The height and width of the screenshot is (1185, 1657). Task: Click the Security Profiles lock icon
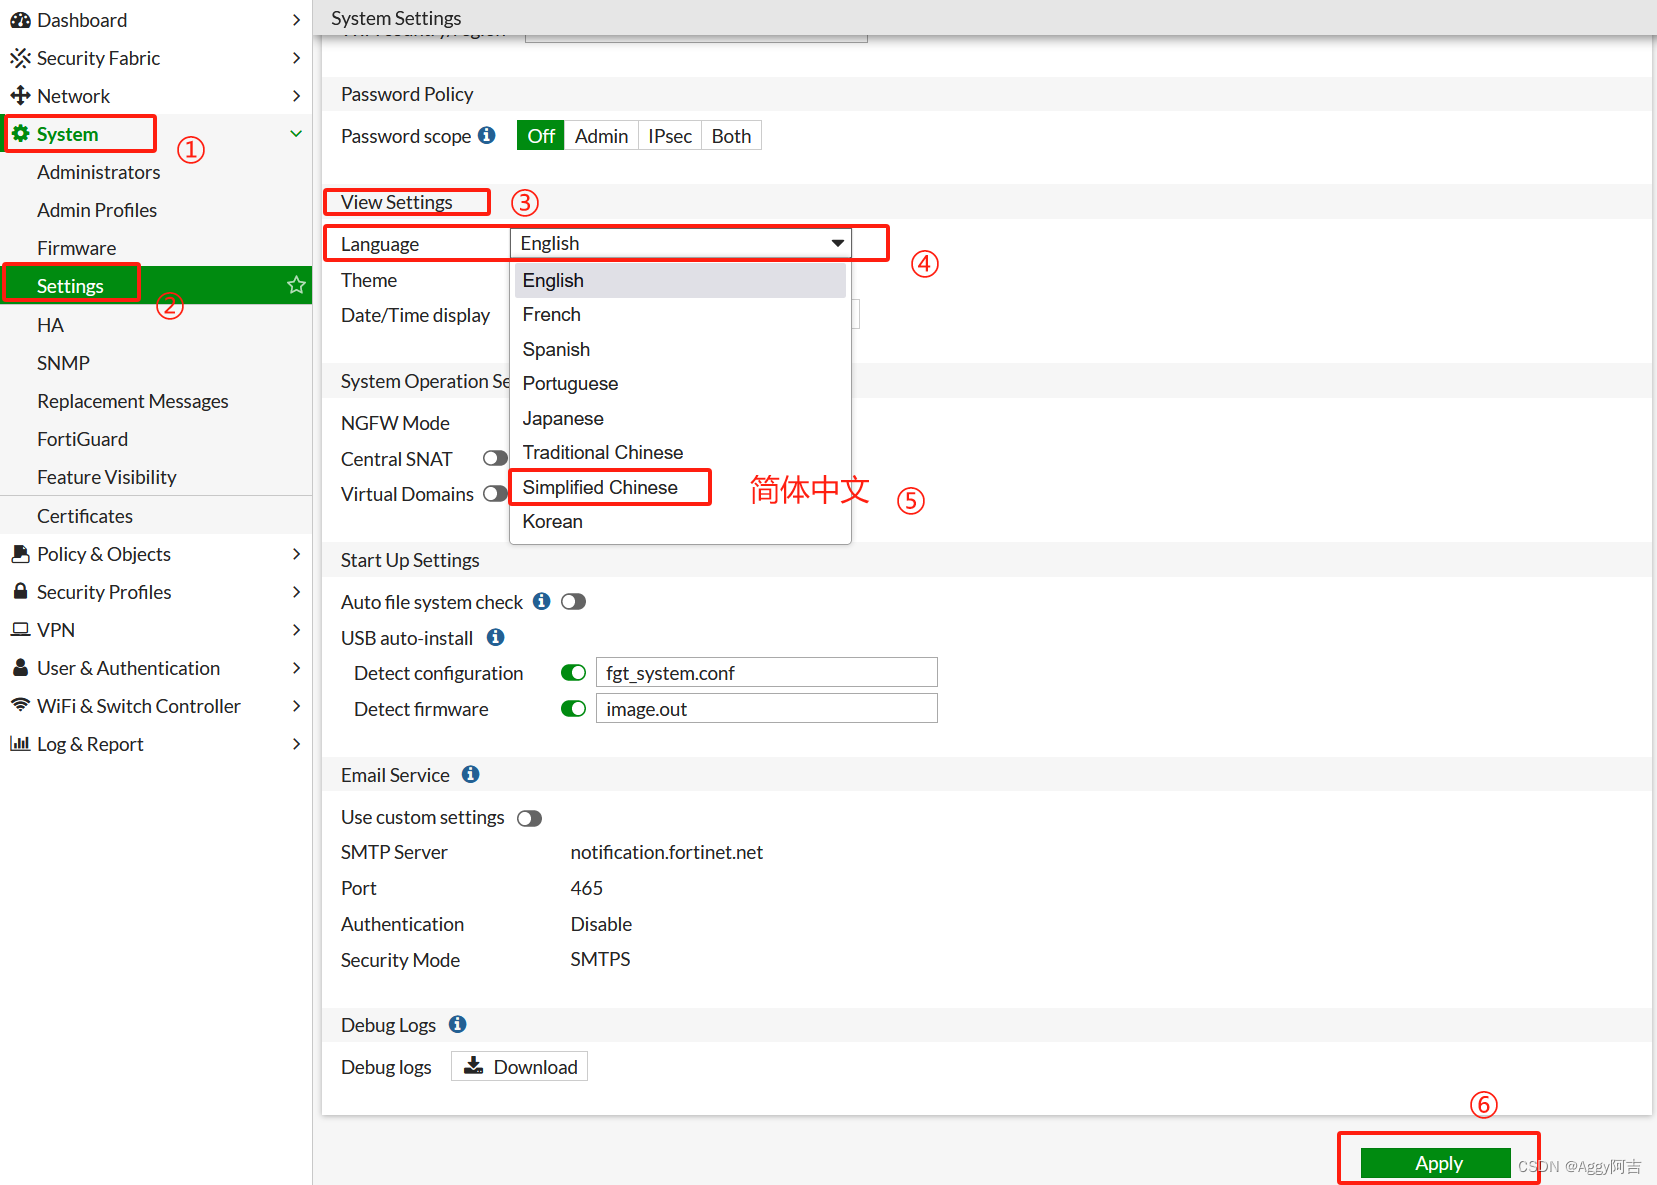point(20,591)
